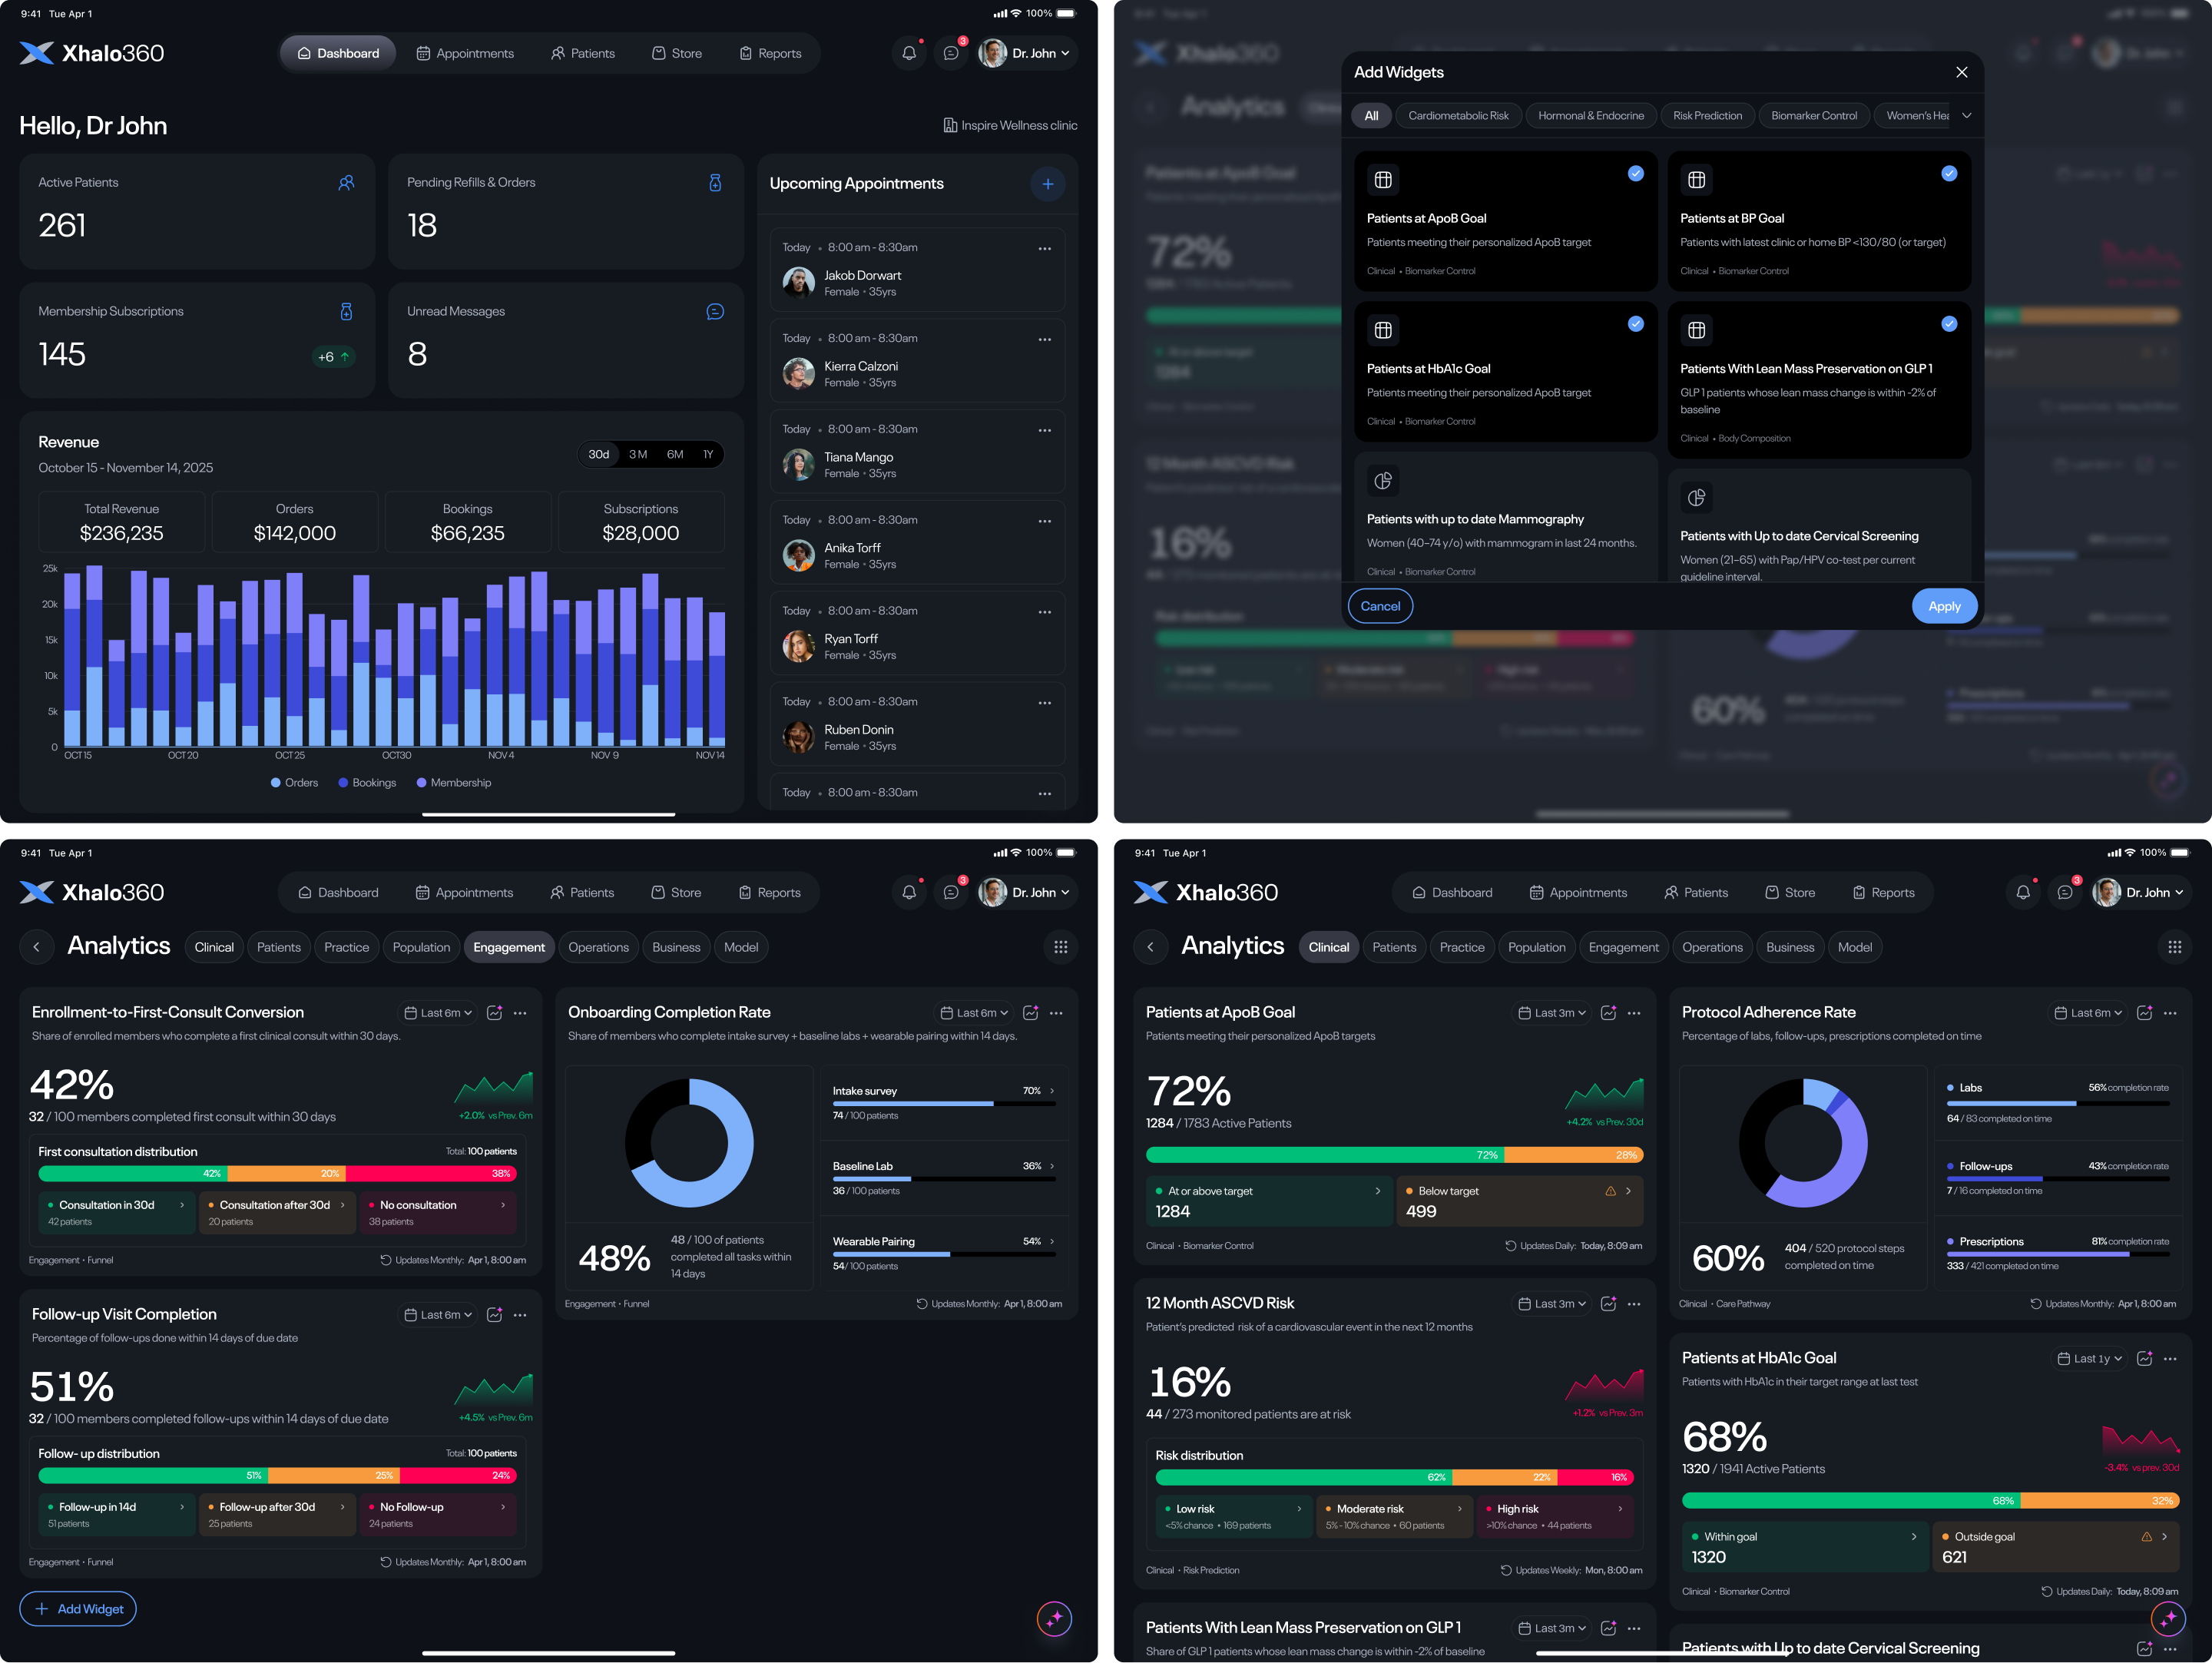Select 3M revenue range toggle
Image resolution: width=2212 pixels, height=1663 pixels.
(638, 455)
